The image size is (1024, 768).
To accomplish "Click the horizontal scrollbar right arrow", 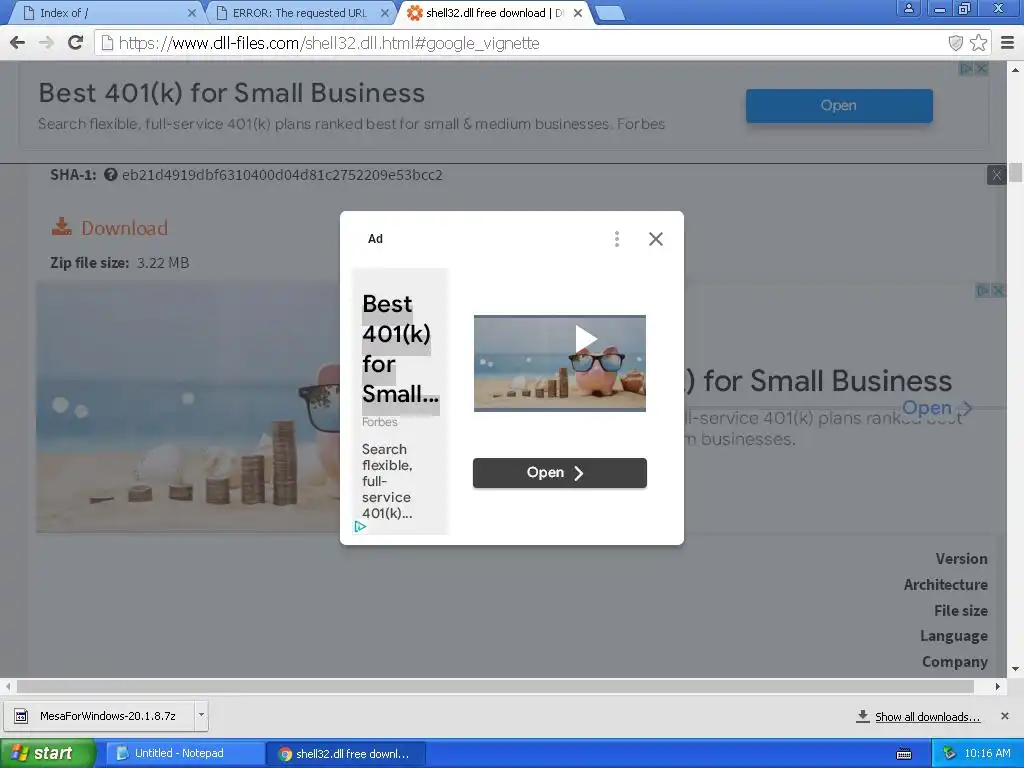I will tap(998, 686).
